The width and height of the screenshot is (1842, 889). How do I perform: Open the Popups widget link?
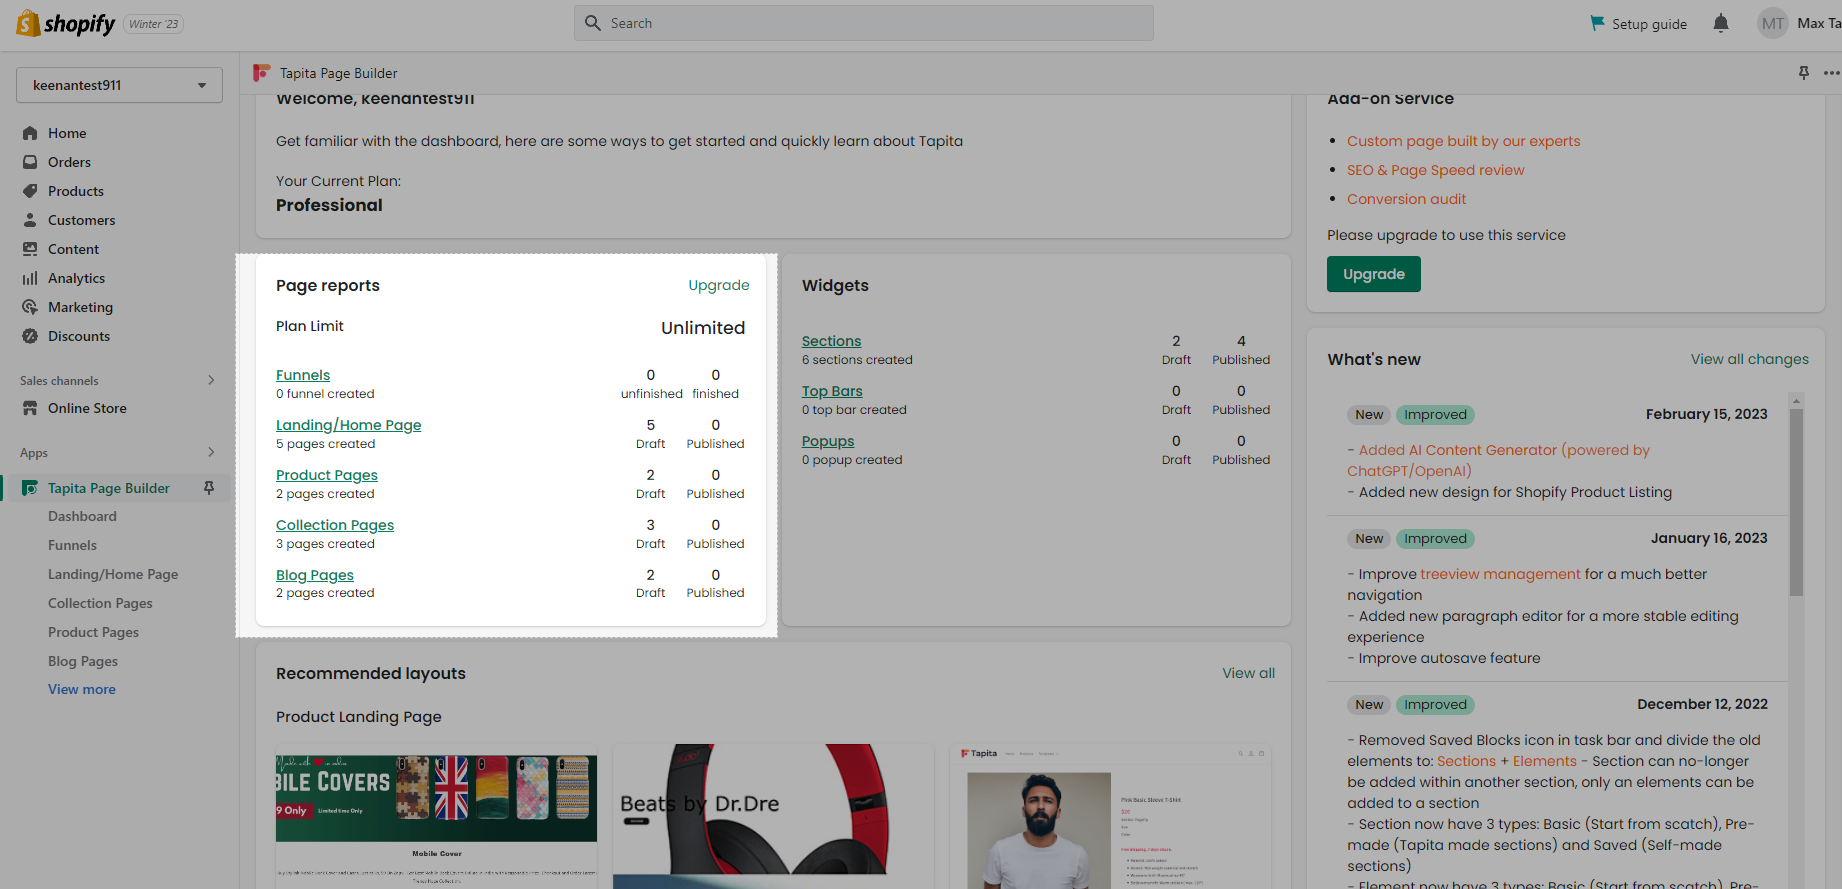pyautogui.click(x=828, y=441)
